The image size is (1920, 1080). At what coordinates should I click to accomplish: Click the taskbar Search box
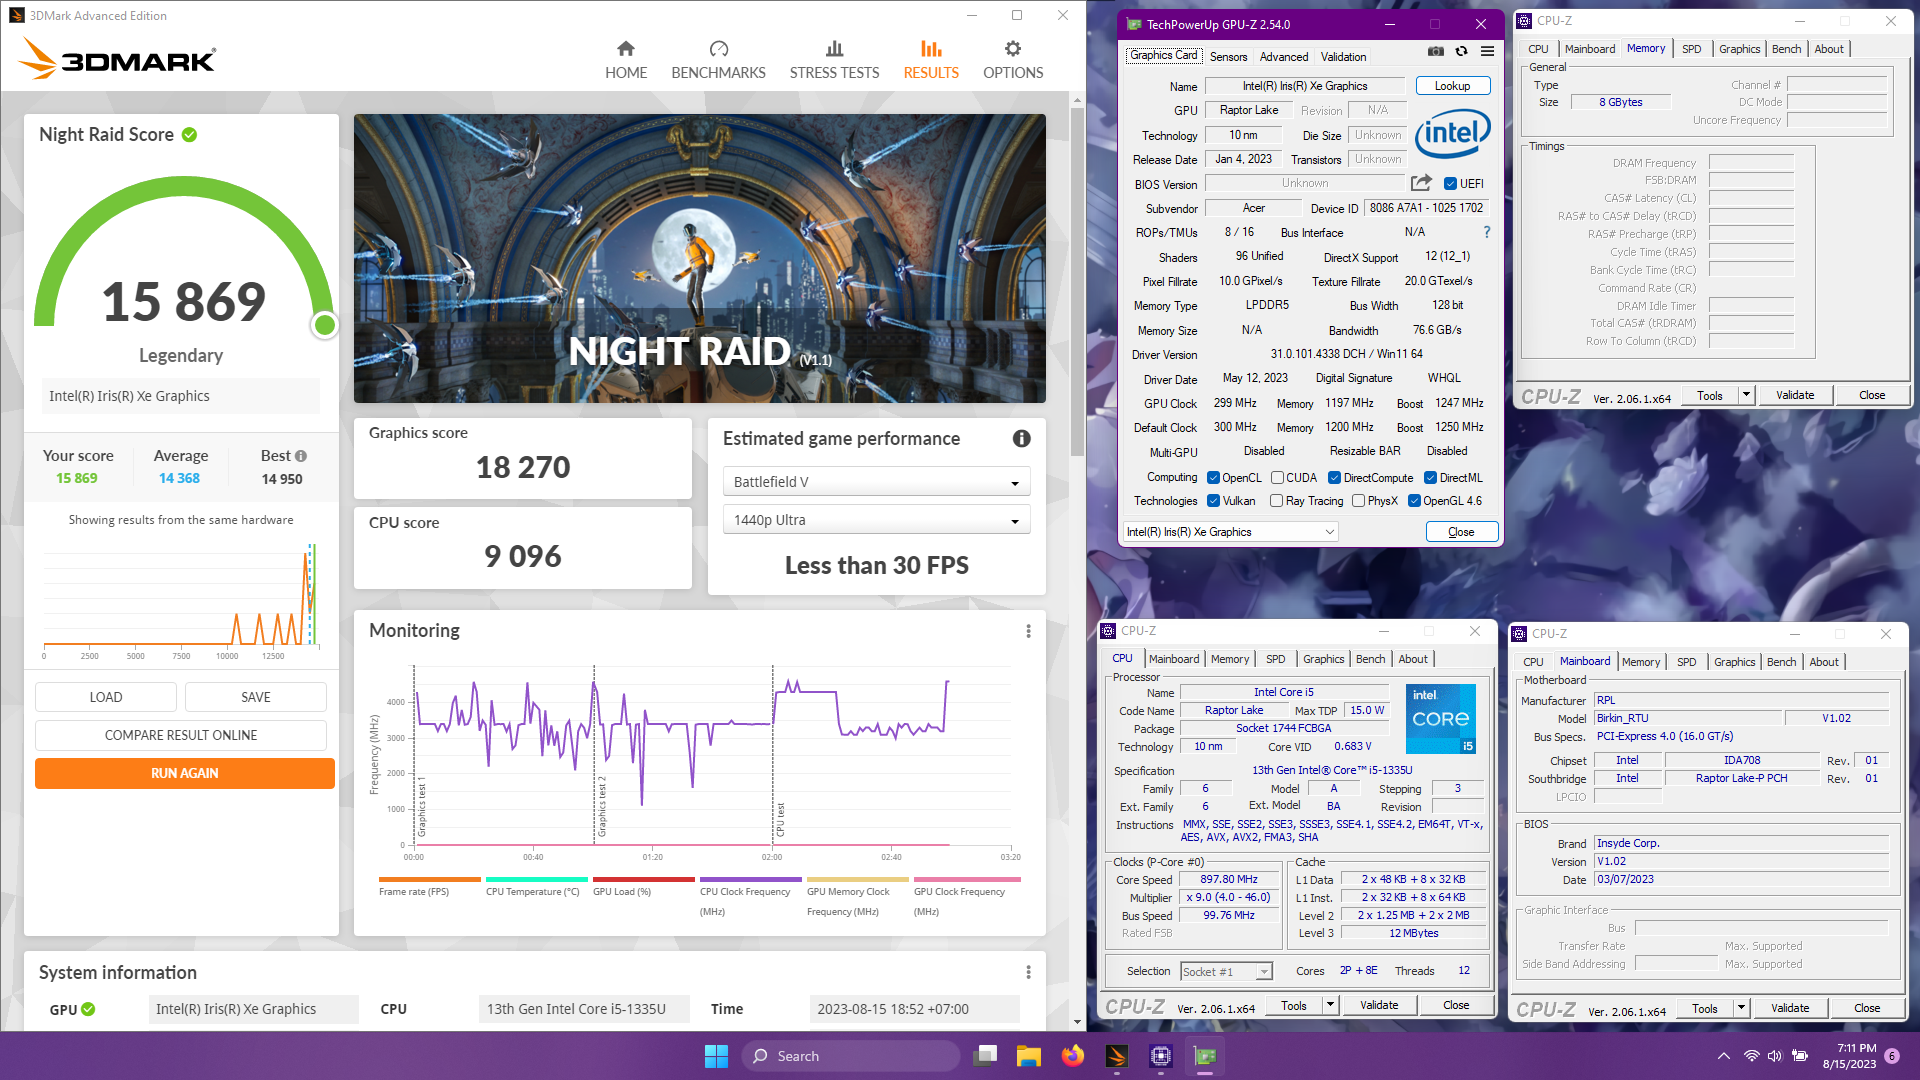pos(851,1056)
